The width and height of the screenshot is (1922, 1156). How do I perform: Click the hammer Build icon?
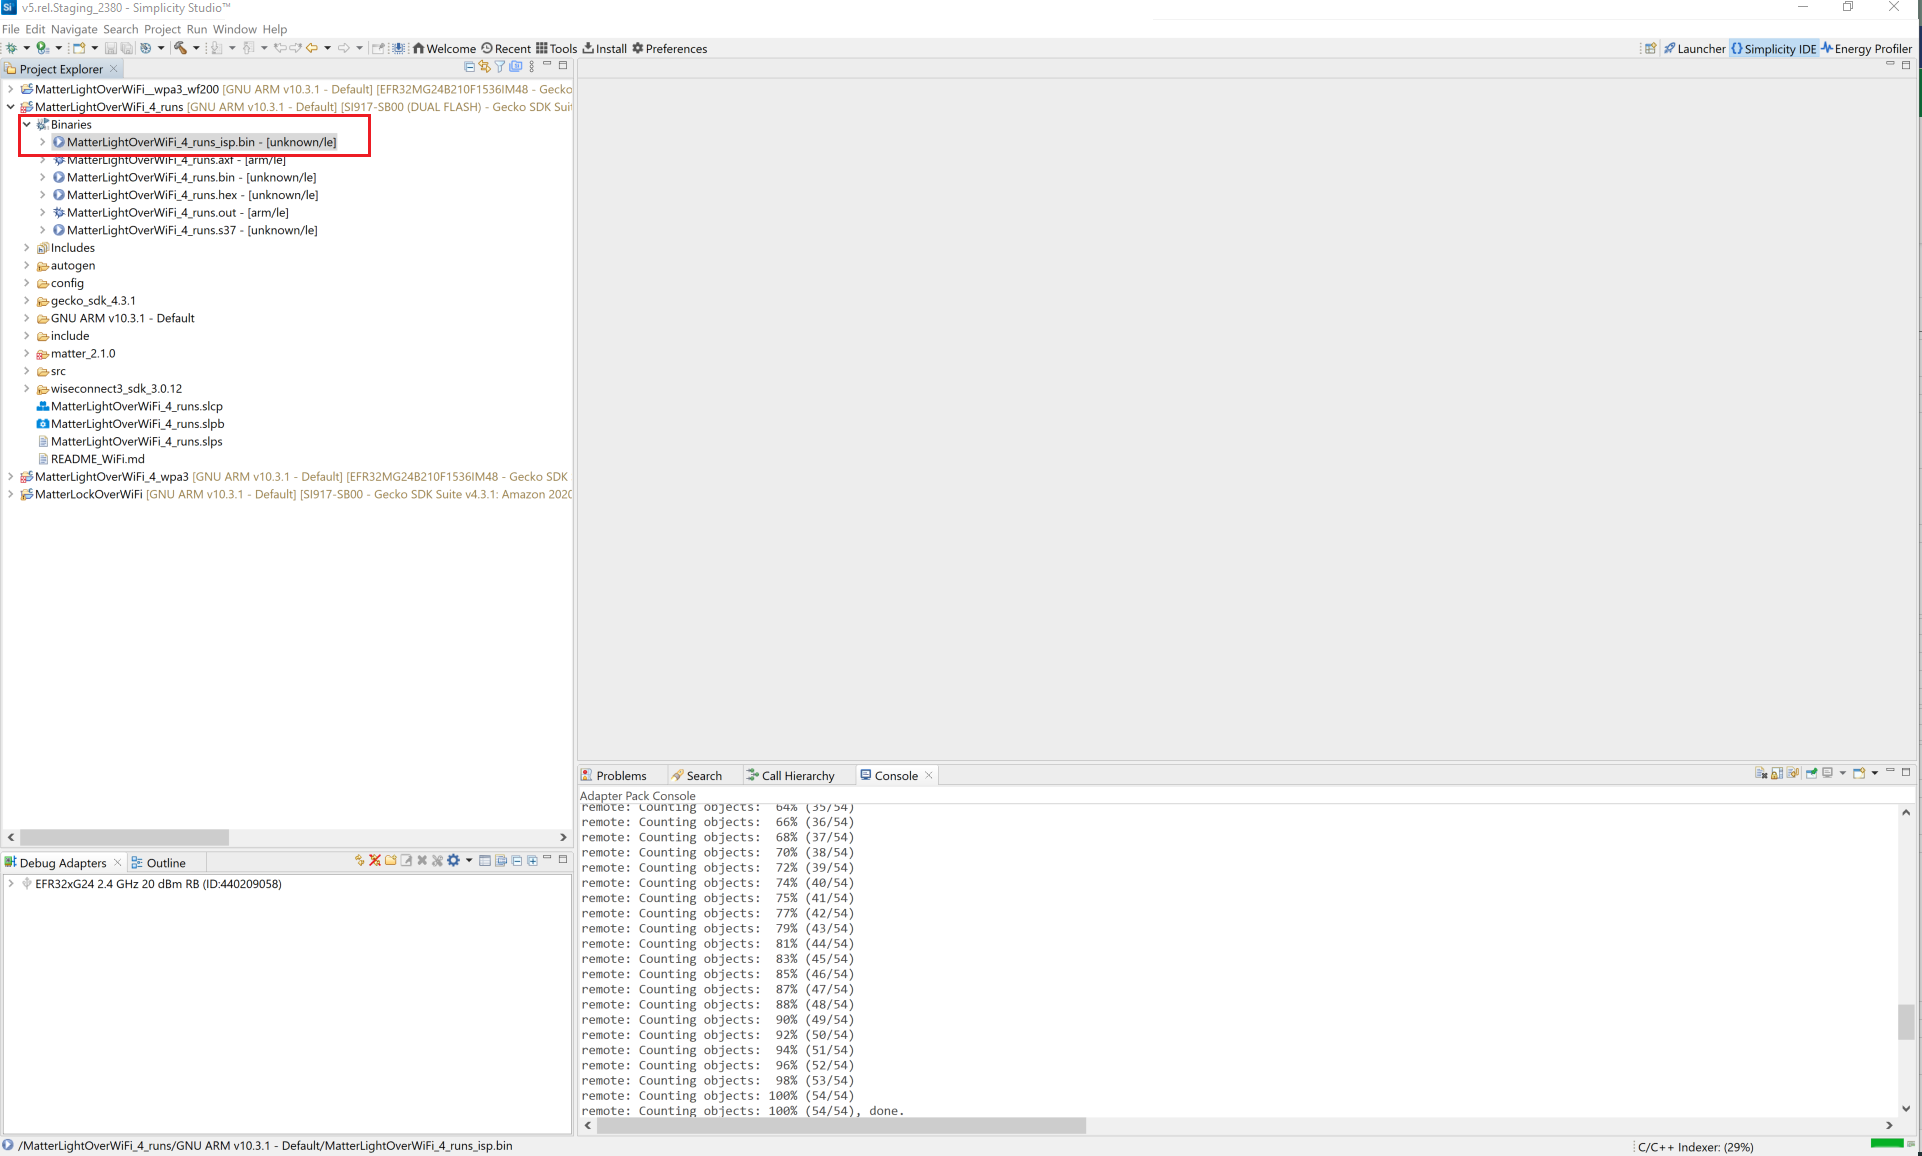click(180, 48)
